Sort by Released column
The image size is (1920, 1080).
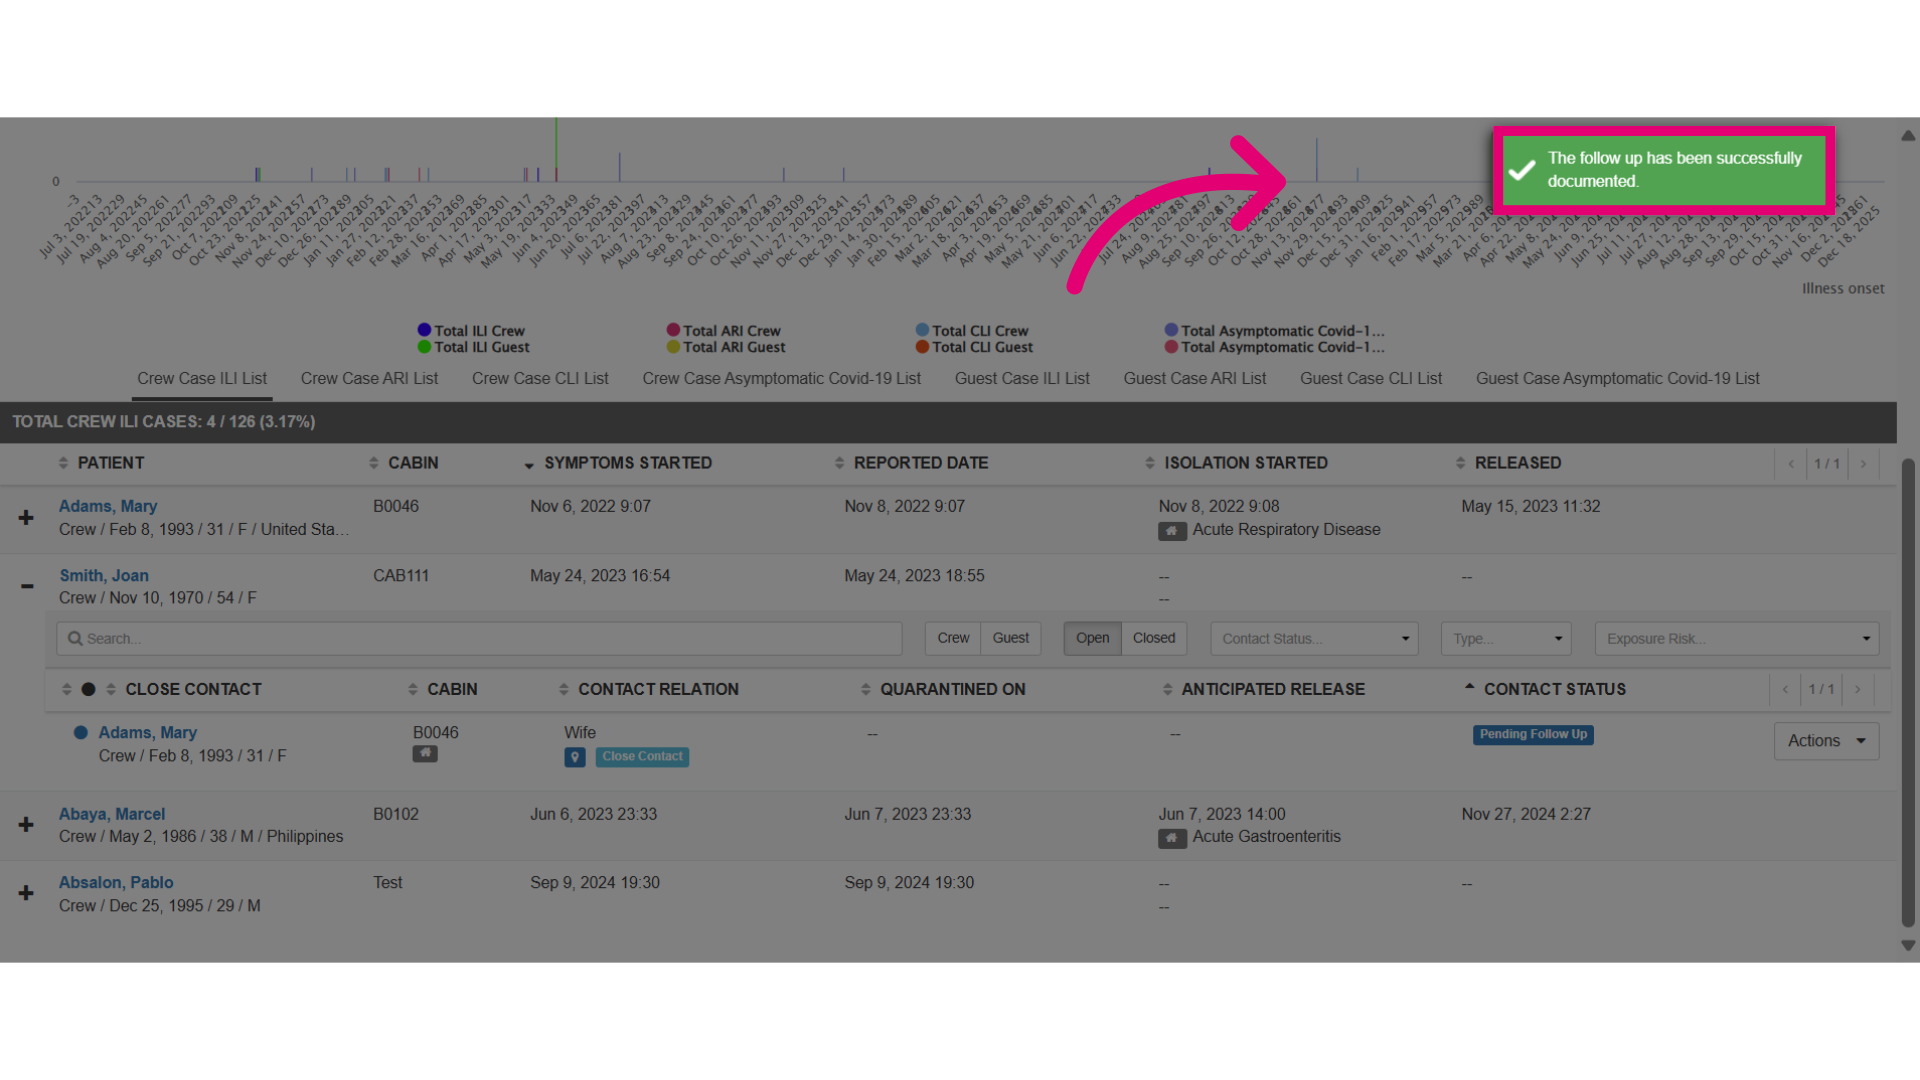(x=1508, y=464)
